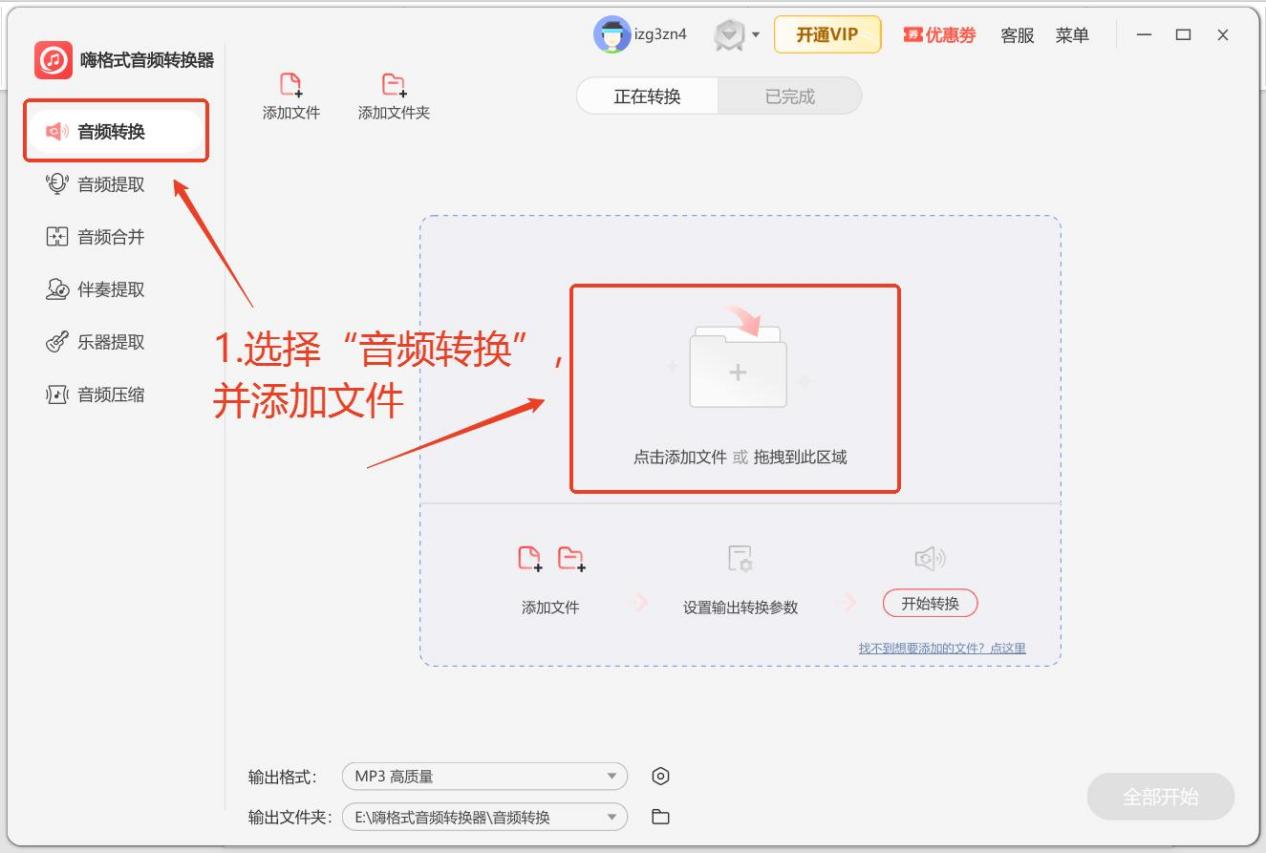Screen dimensions: 1266x853
Task: Open the 找不到想要添加的文件 help link
Action: [942, 648]
